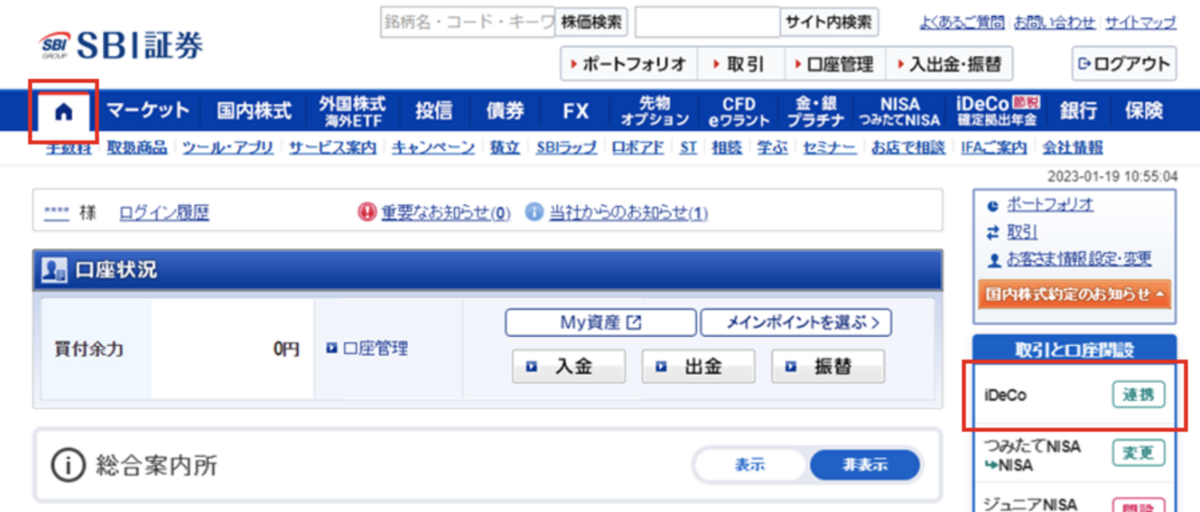Click the つみたてNISA 変更 button
Screen dimensions: 1200x512
1138,453
